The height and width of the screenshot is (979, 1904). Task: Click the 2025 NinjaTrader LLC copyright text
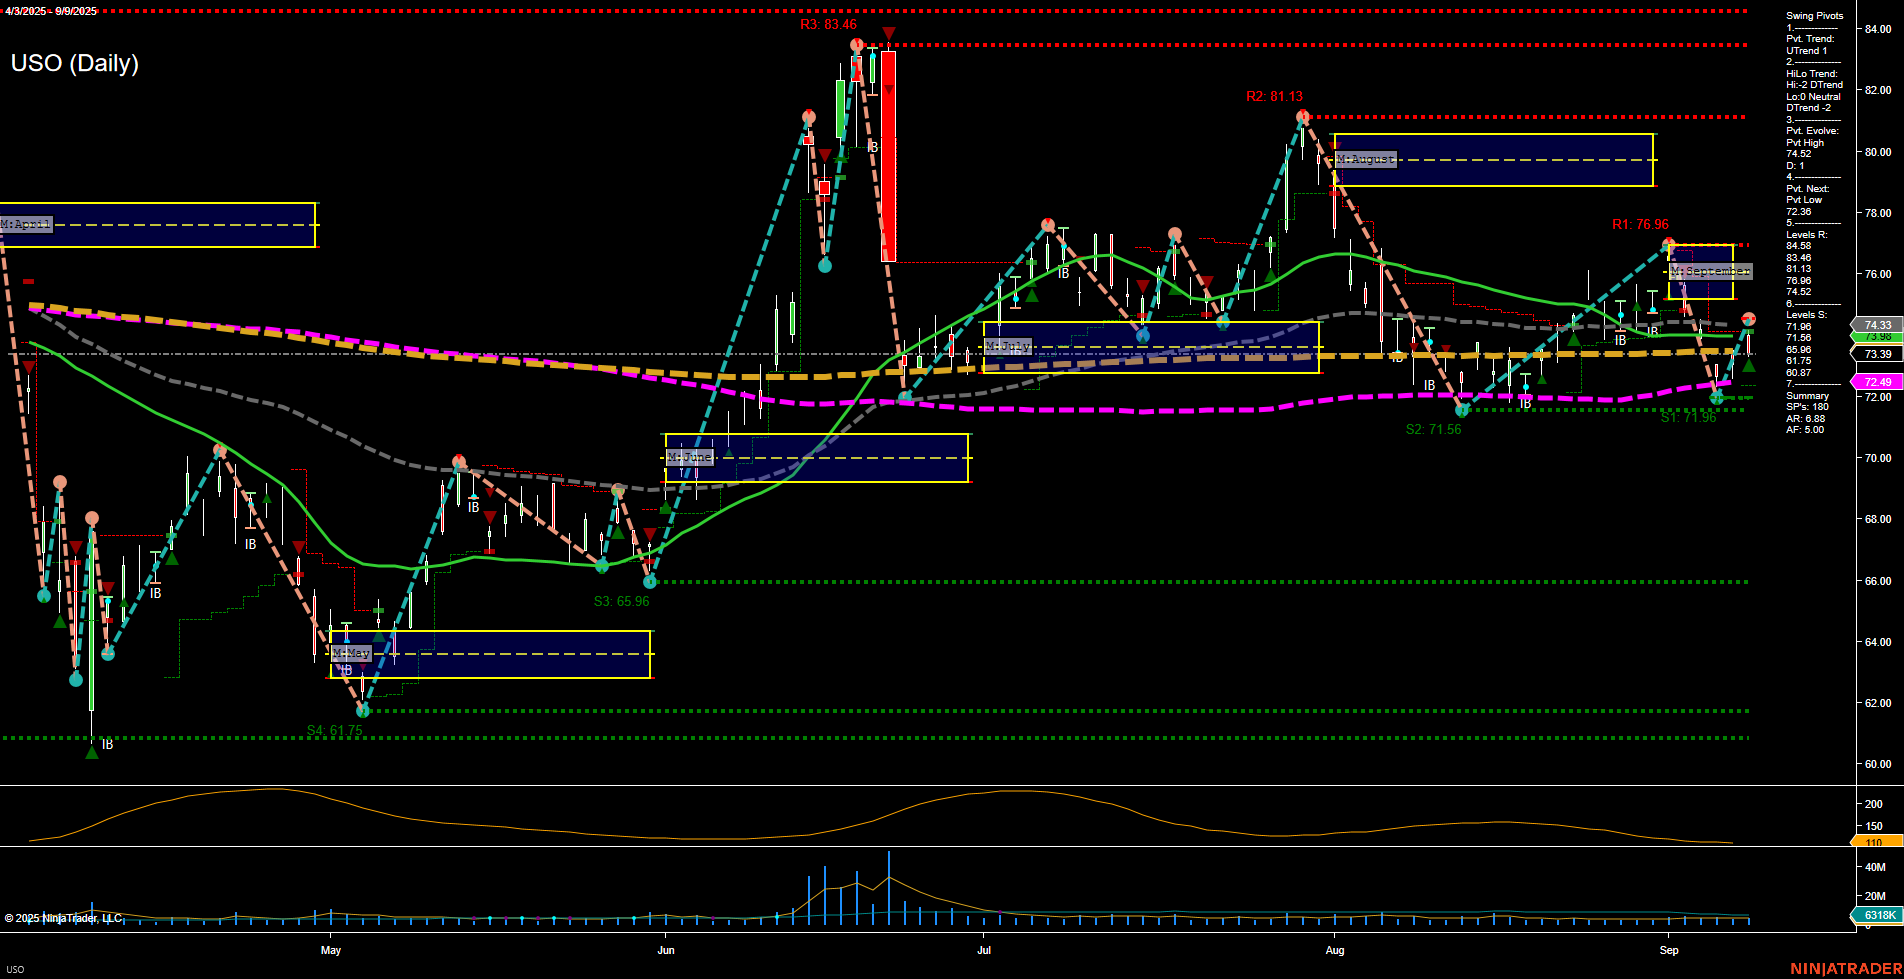(65, 917)
